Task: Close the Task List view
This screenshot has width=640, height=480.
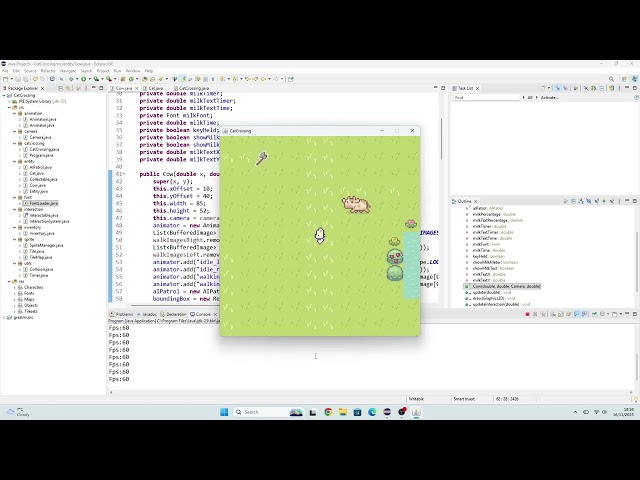Action: point(478,88)
